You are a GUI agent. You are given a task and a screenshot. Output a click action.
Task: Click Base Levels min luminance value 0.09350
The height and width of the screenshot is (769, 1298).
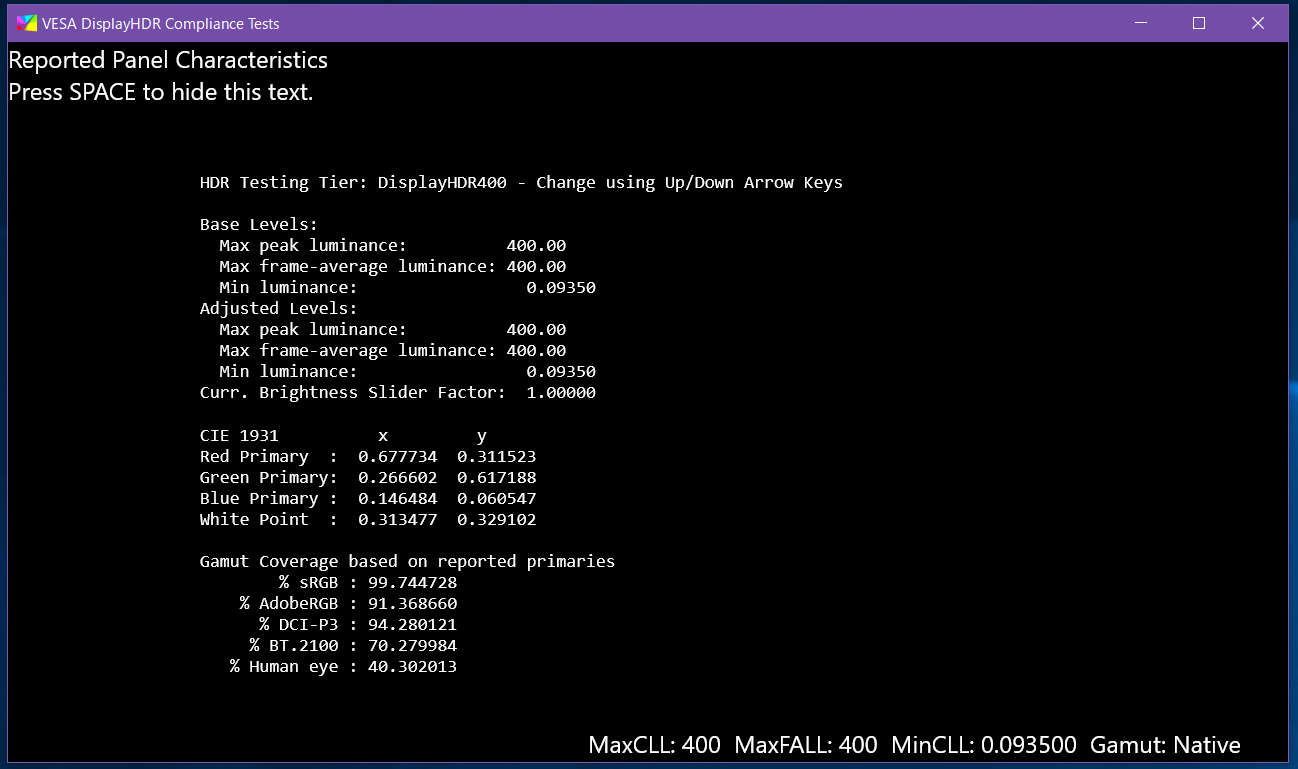tap(561, 288)
